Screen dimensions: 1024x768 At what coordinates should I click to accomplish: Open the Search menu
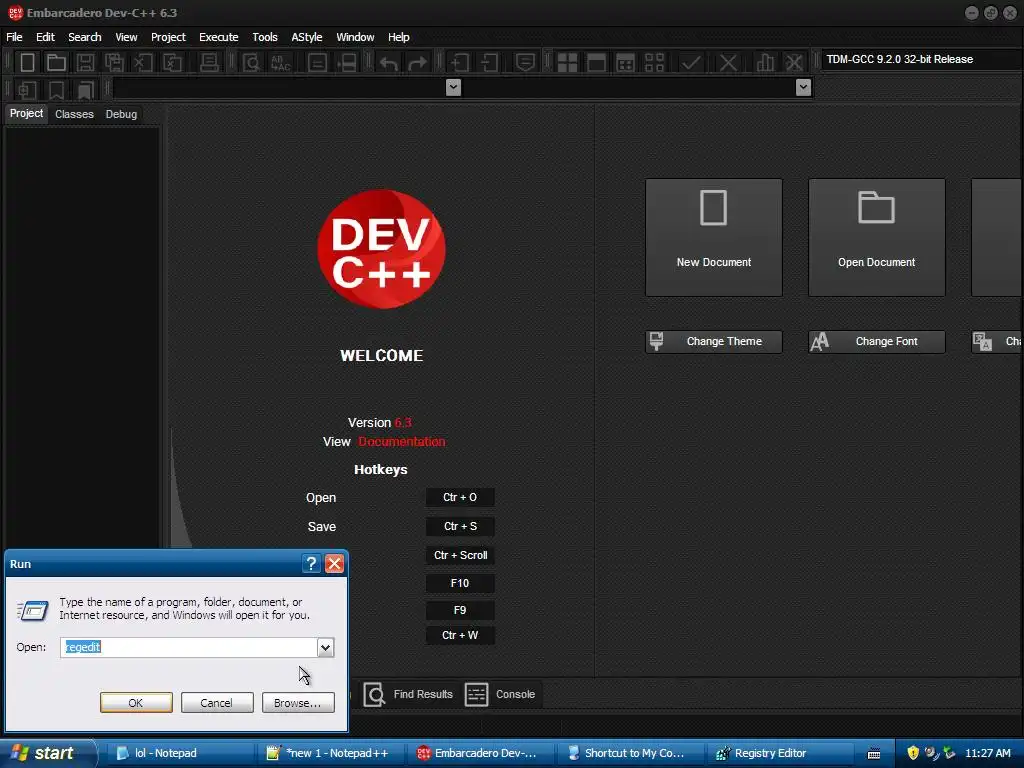click(85, 37)
